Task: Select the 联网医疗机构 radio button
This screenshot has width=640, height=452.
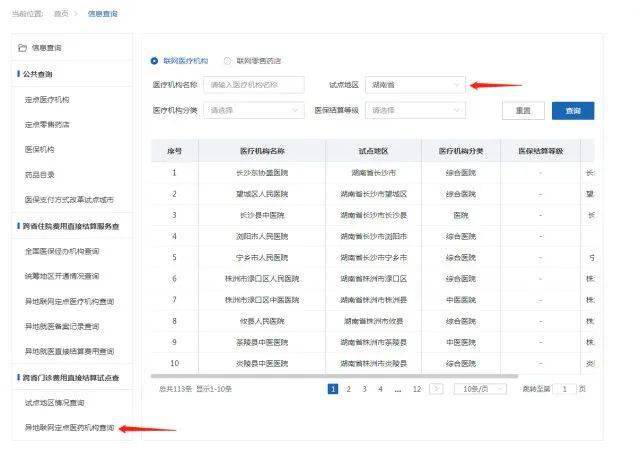Action: (154, 61)
